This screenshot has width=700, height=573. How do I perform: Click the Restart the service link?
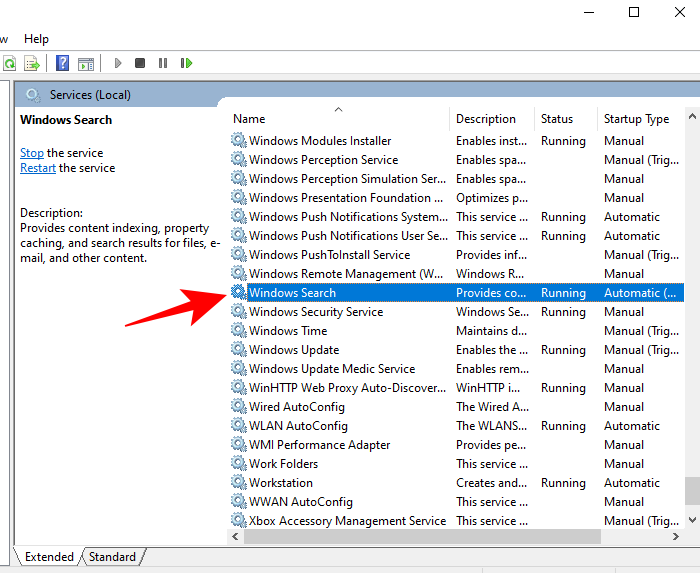[38, 168]
